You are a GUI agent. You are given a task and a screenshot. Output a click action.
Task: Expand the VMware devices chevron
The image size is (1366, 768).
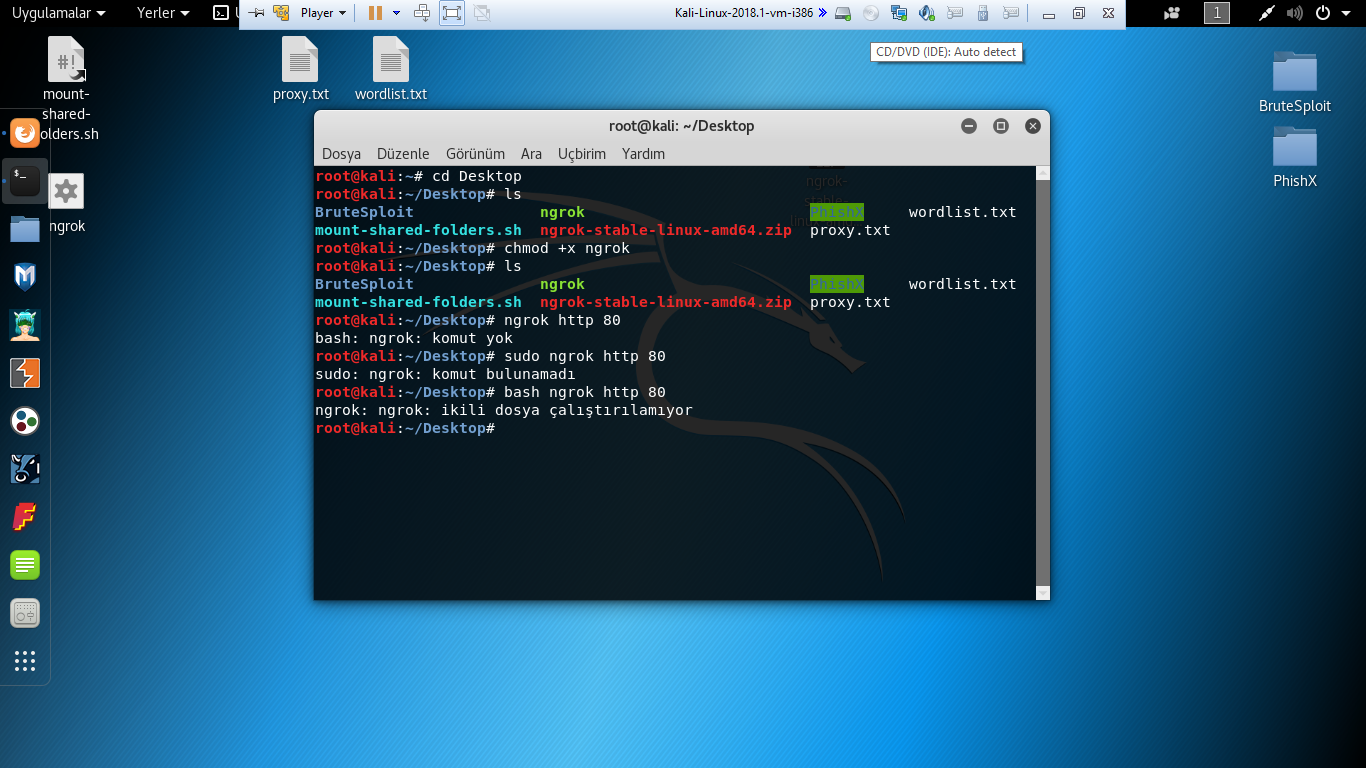click(x=822, y=13)
